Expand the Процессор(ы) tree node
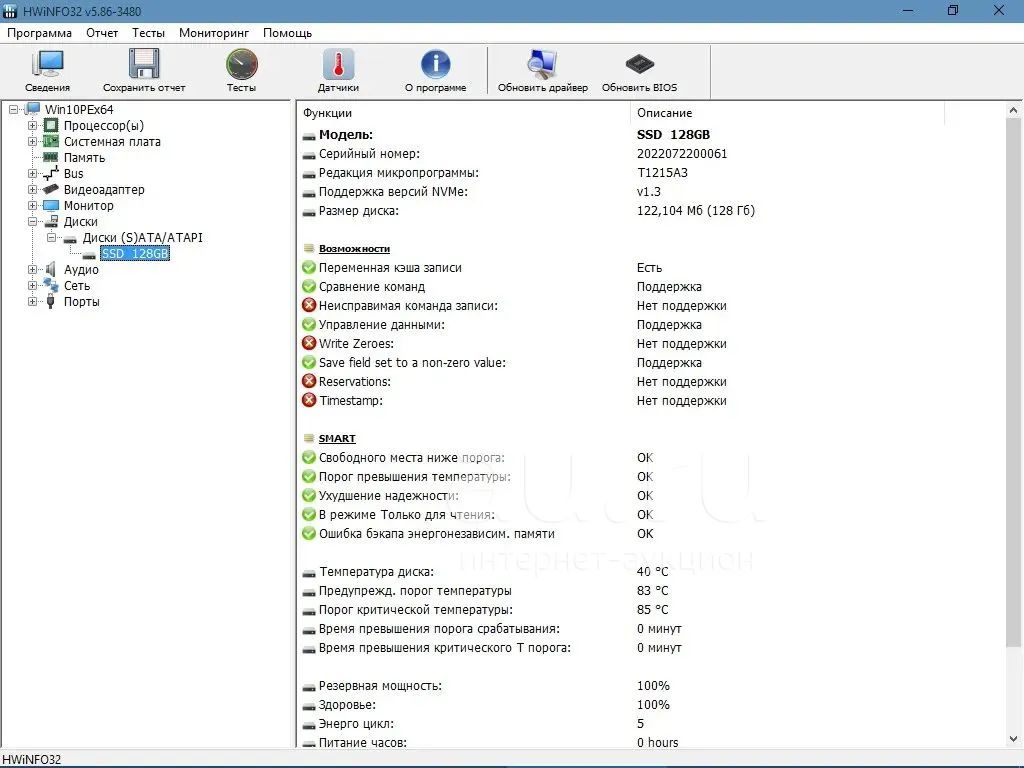Image resolution: width=1024 pixels, height=768 pixels. click(x=32, y=125)
